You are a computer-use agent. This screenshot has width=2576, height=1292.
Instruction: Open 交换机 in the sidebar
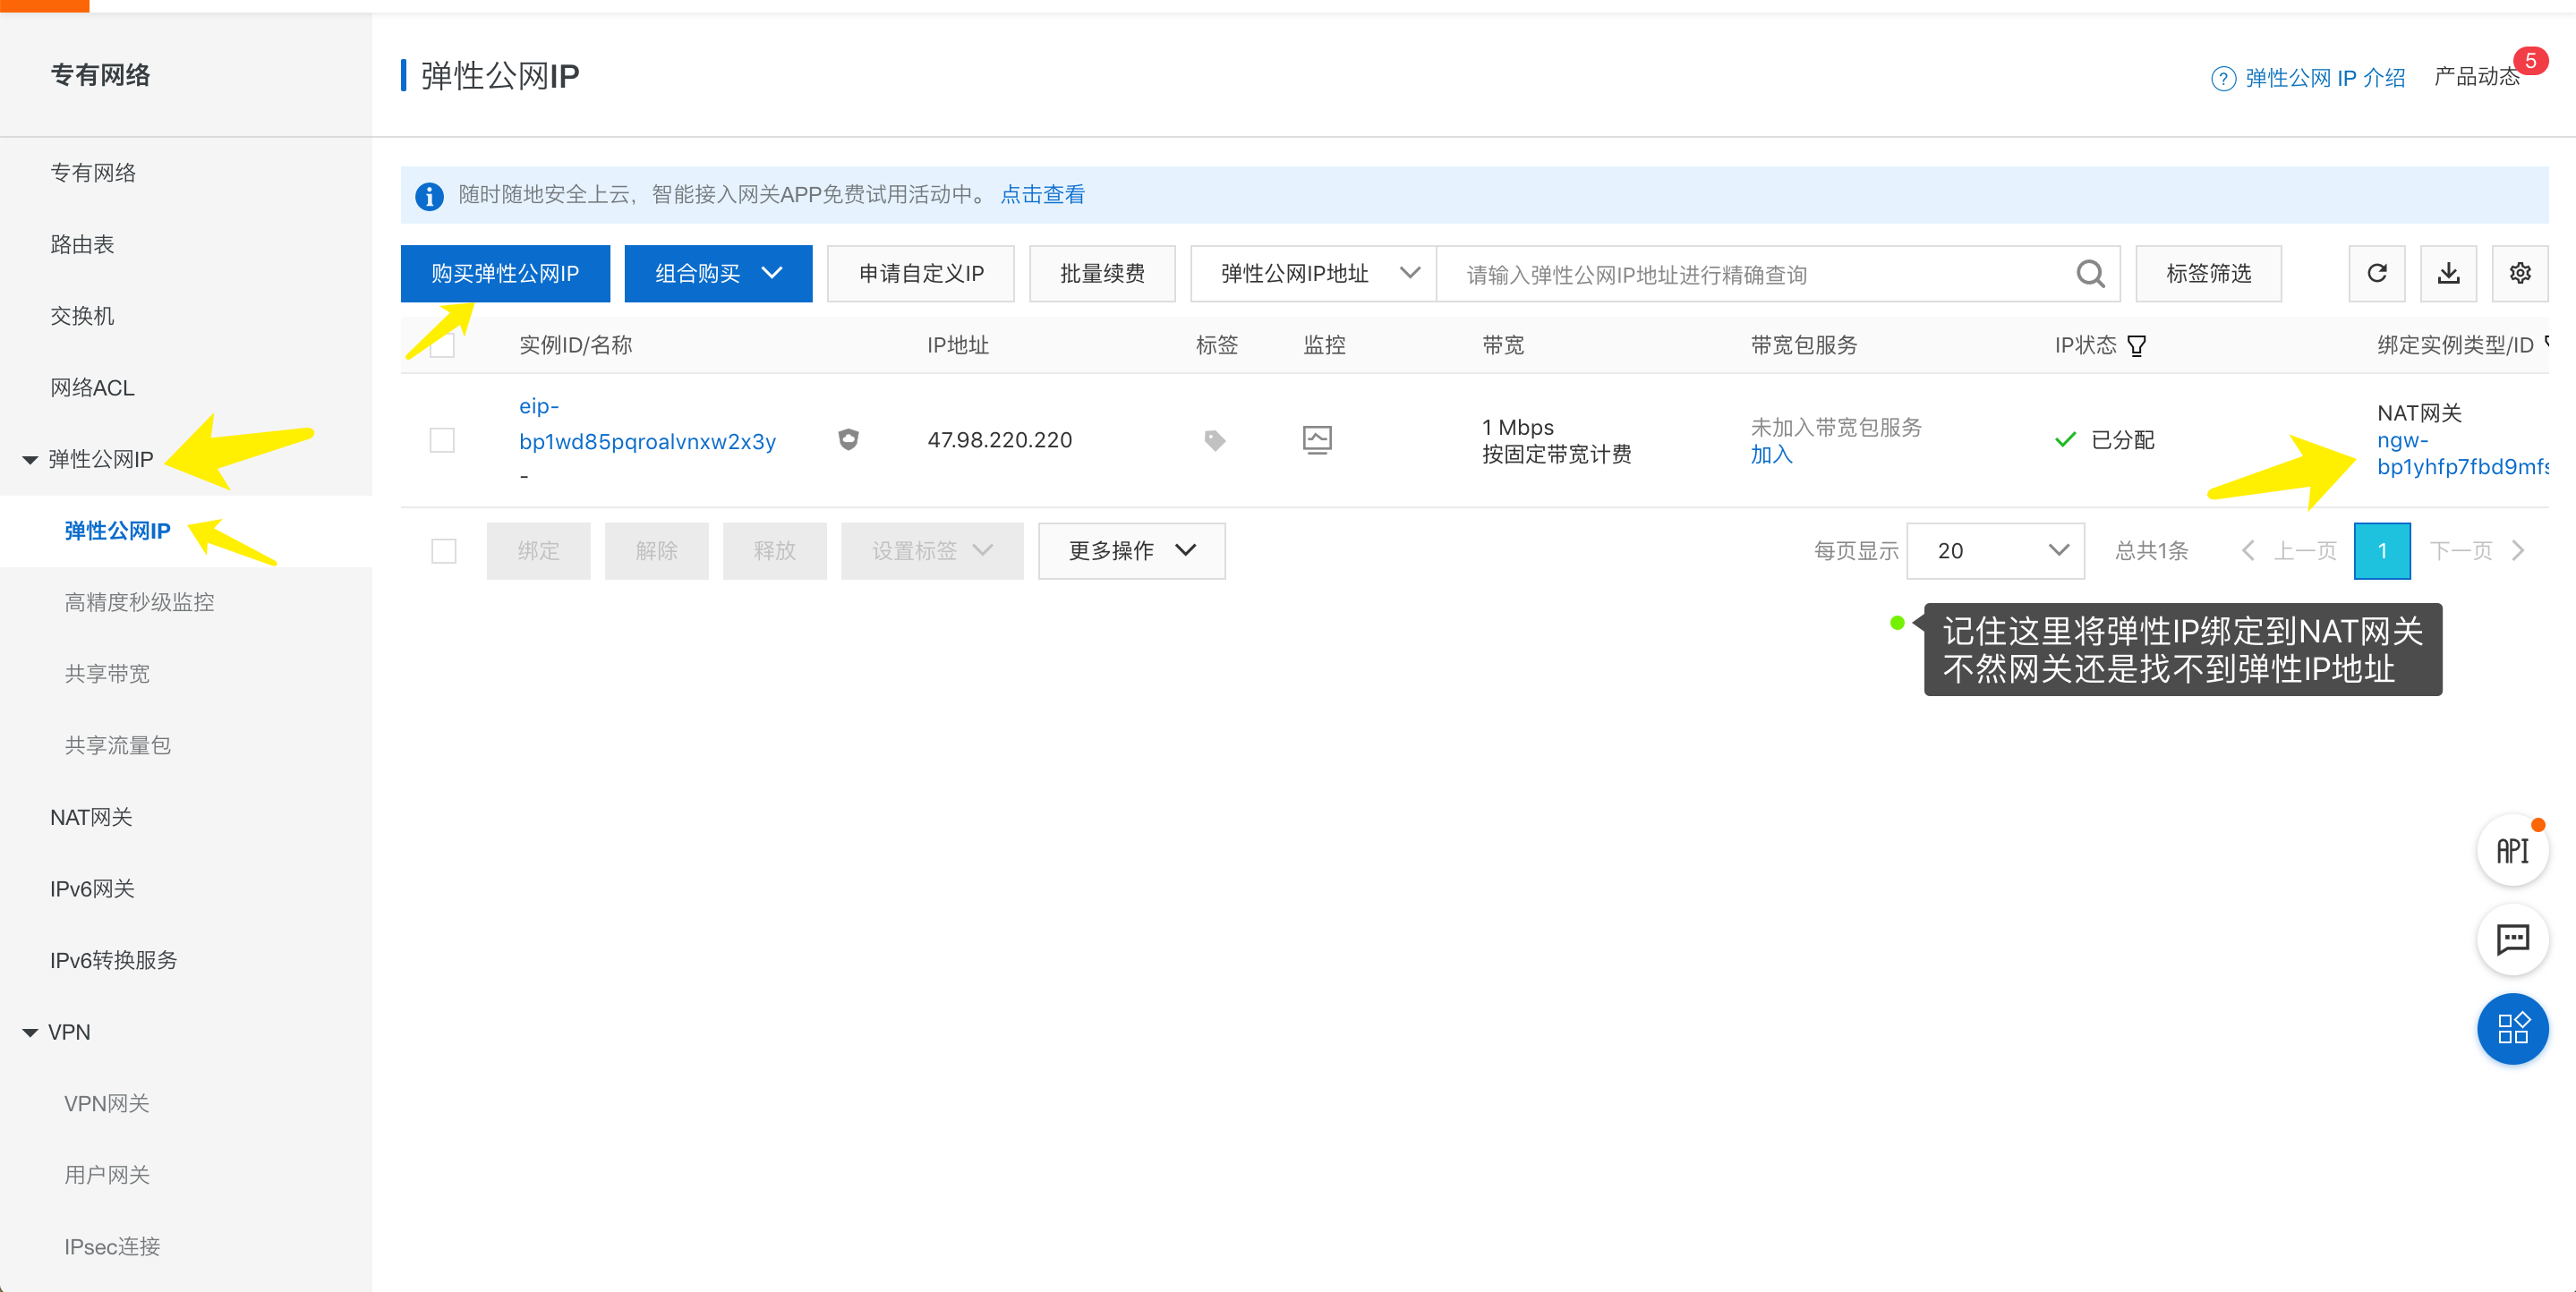[x=82, y=316]
